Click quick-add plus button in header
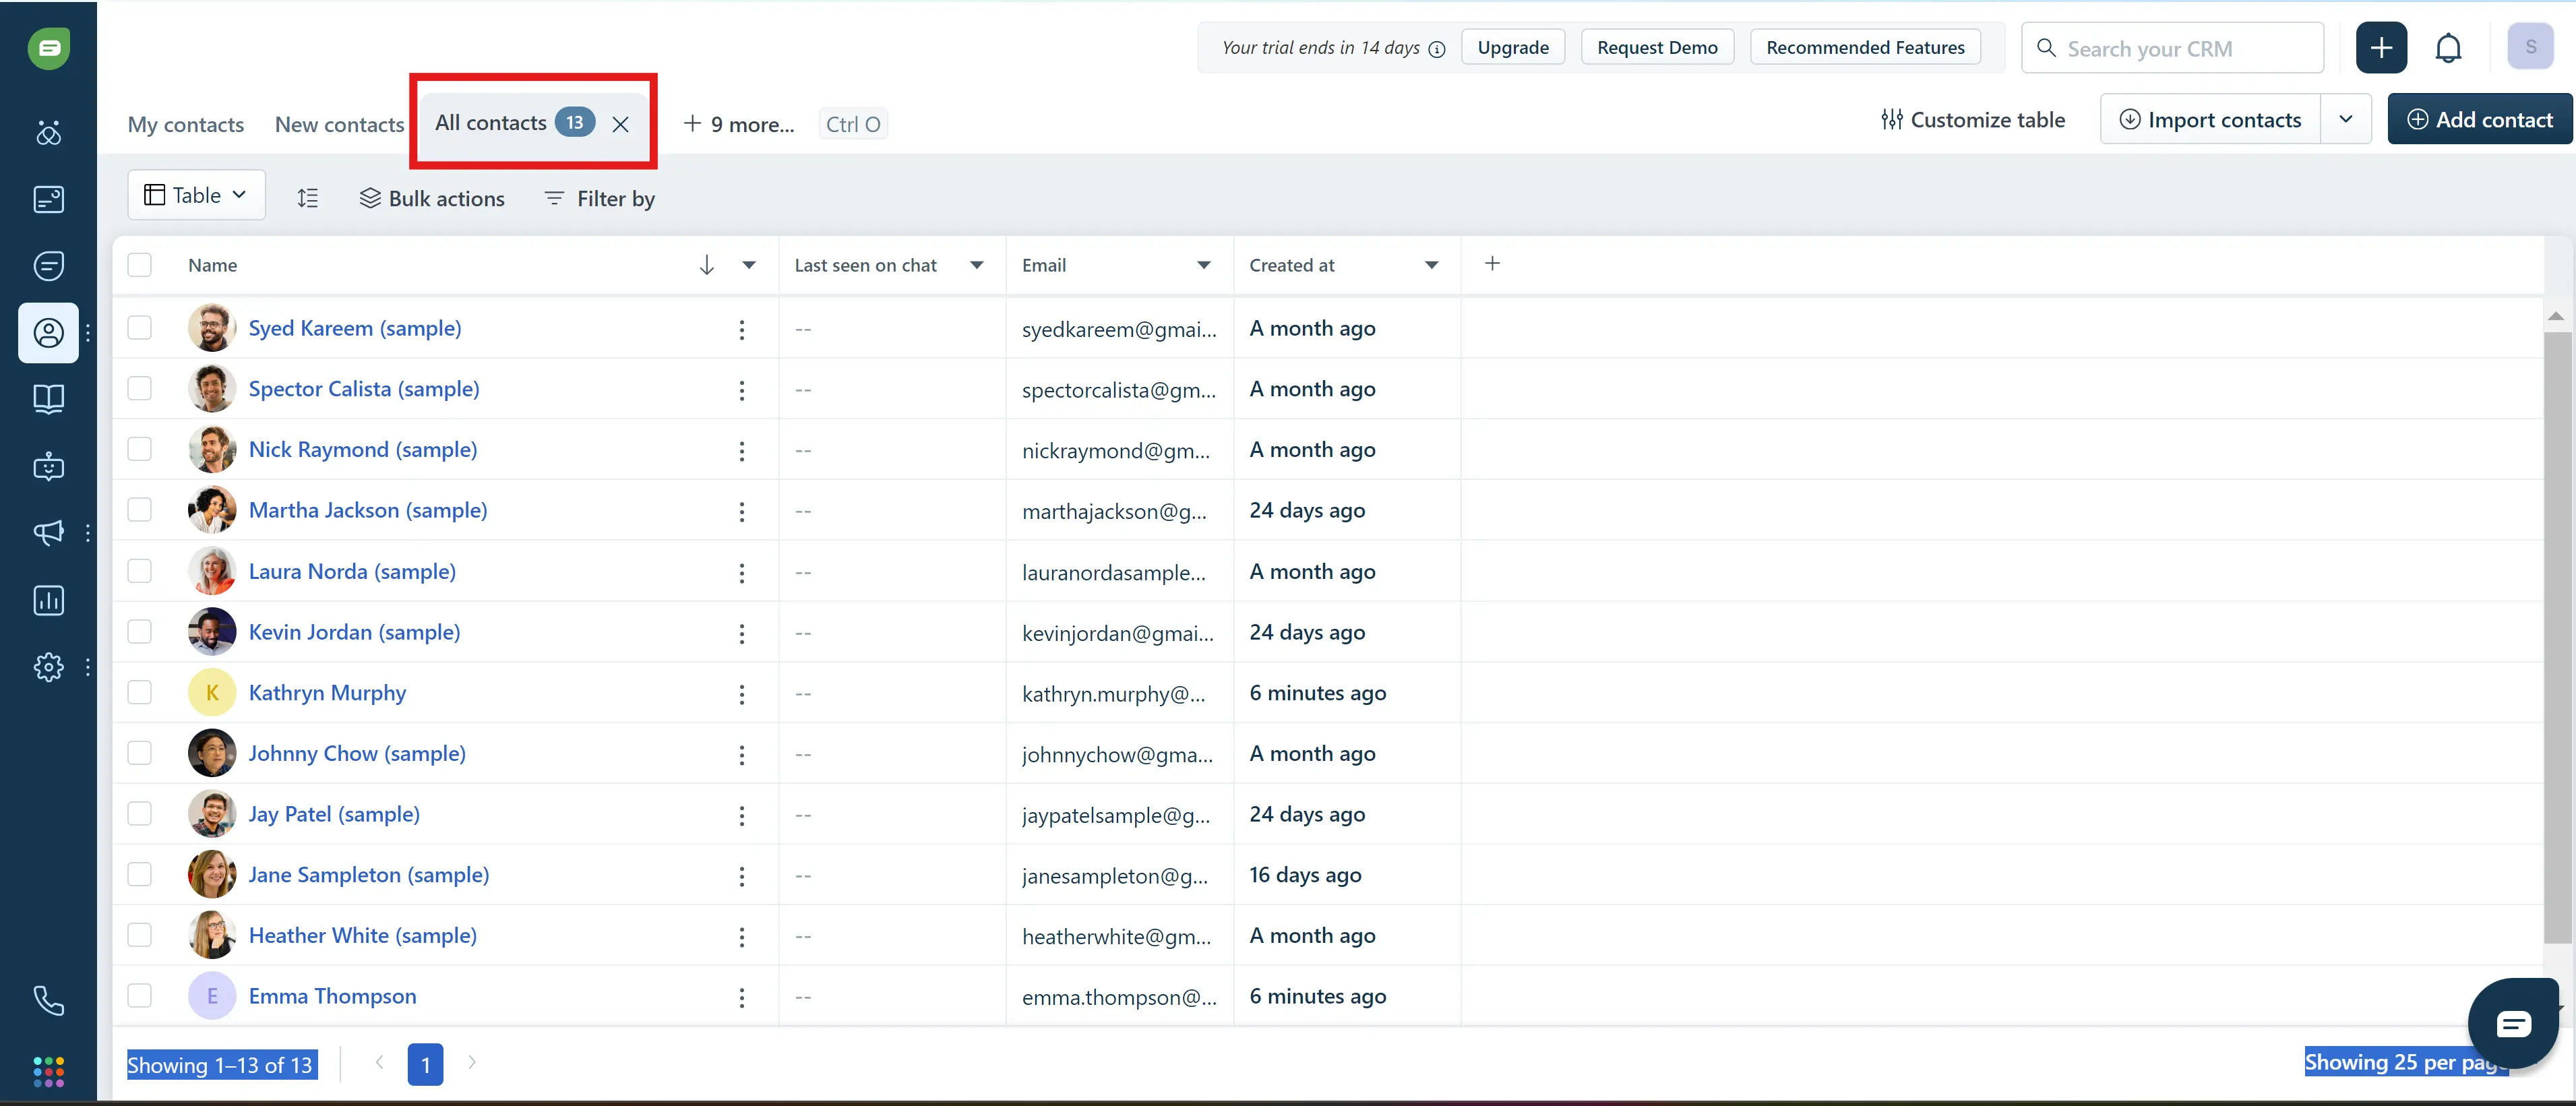Viewport: 2576px width, 1106px height. [x=2380, y=48]
